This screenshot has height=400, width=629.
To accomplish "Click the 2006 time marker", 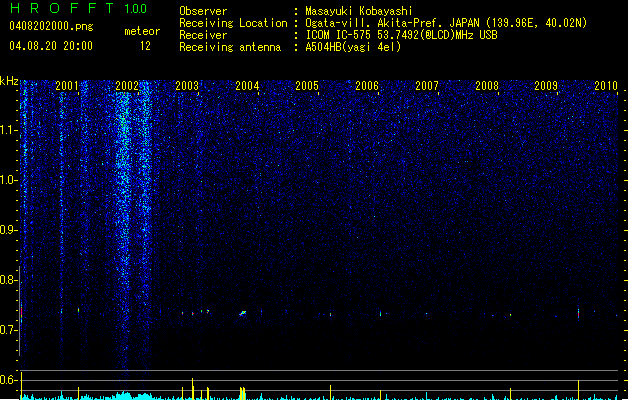I will 367,85.
